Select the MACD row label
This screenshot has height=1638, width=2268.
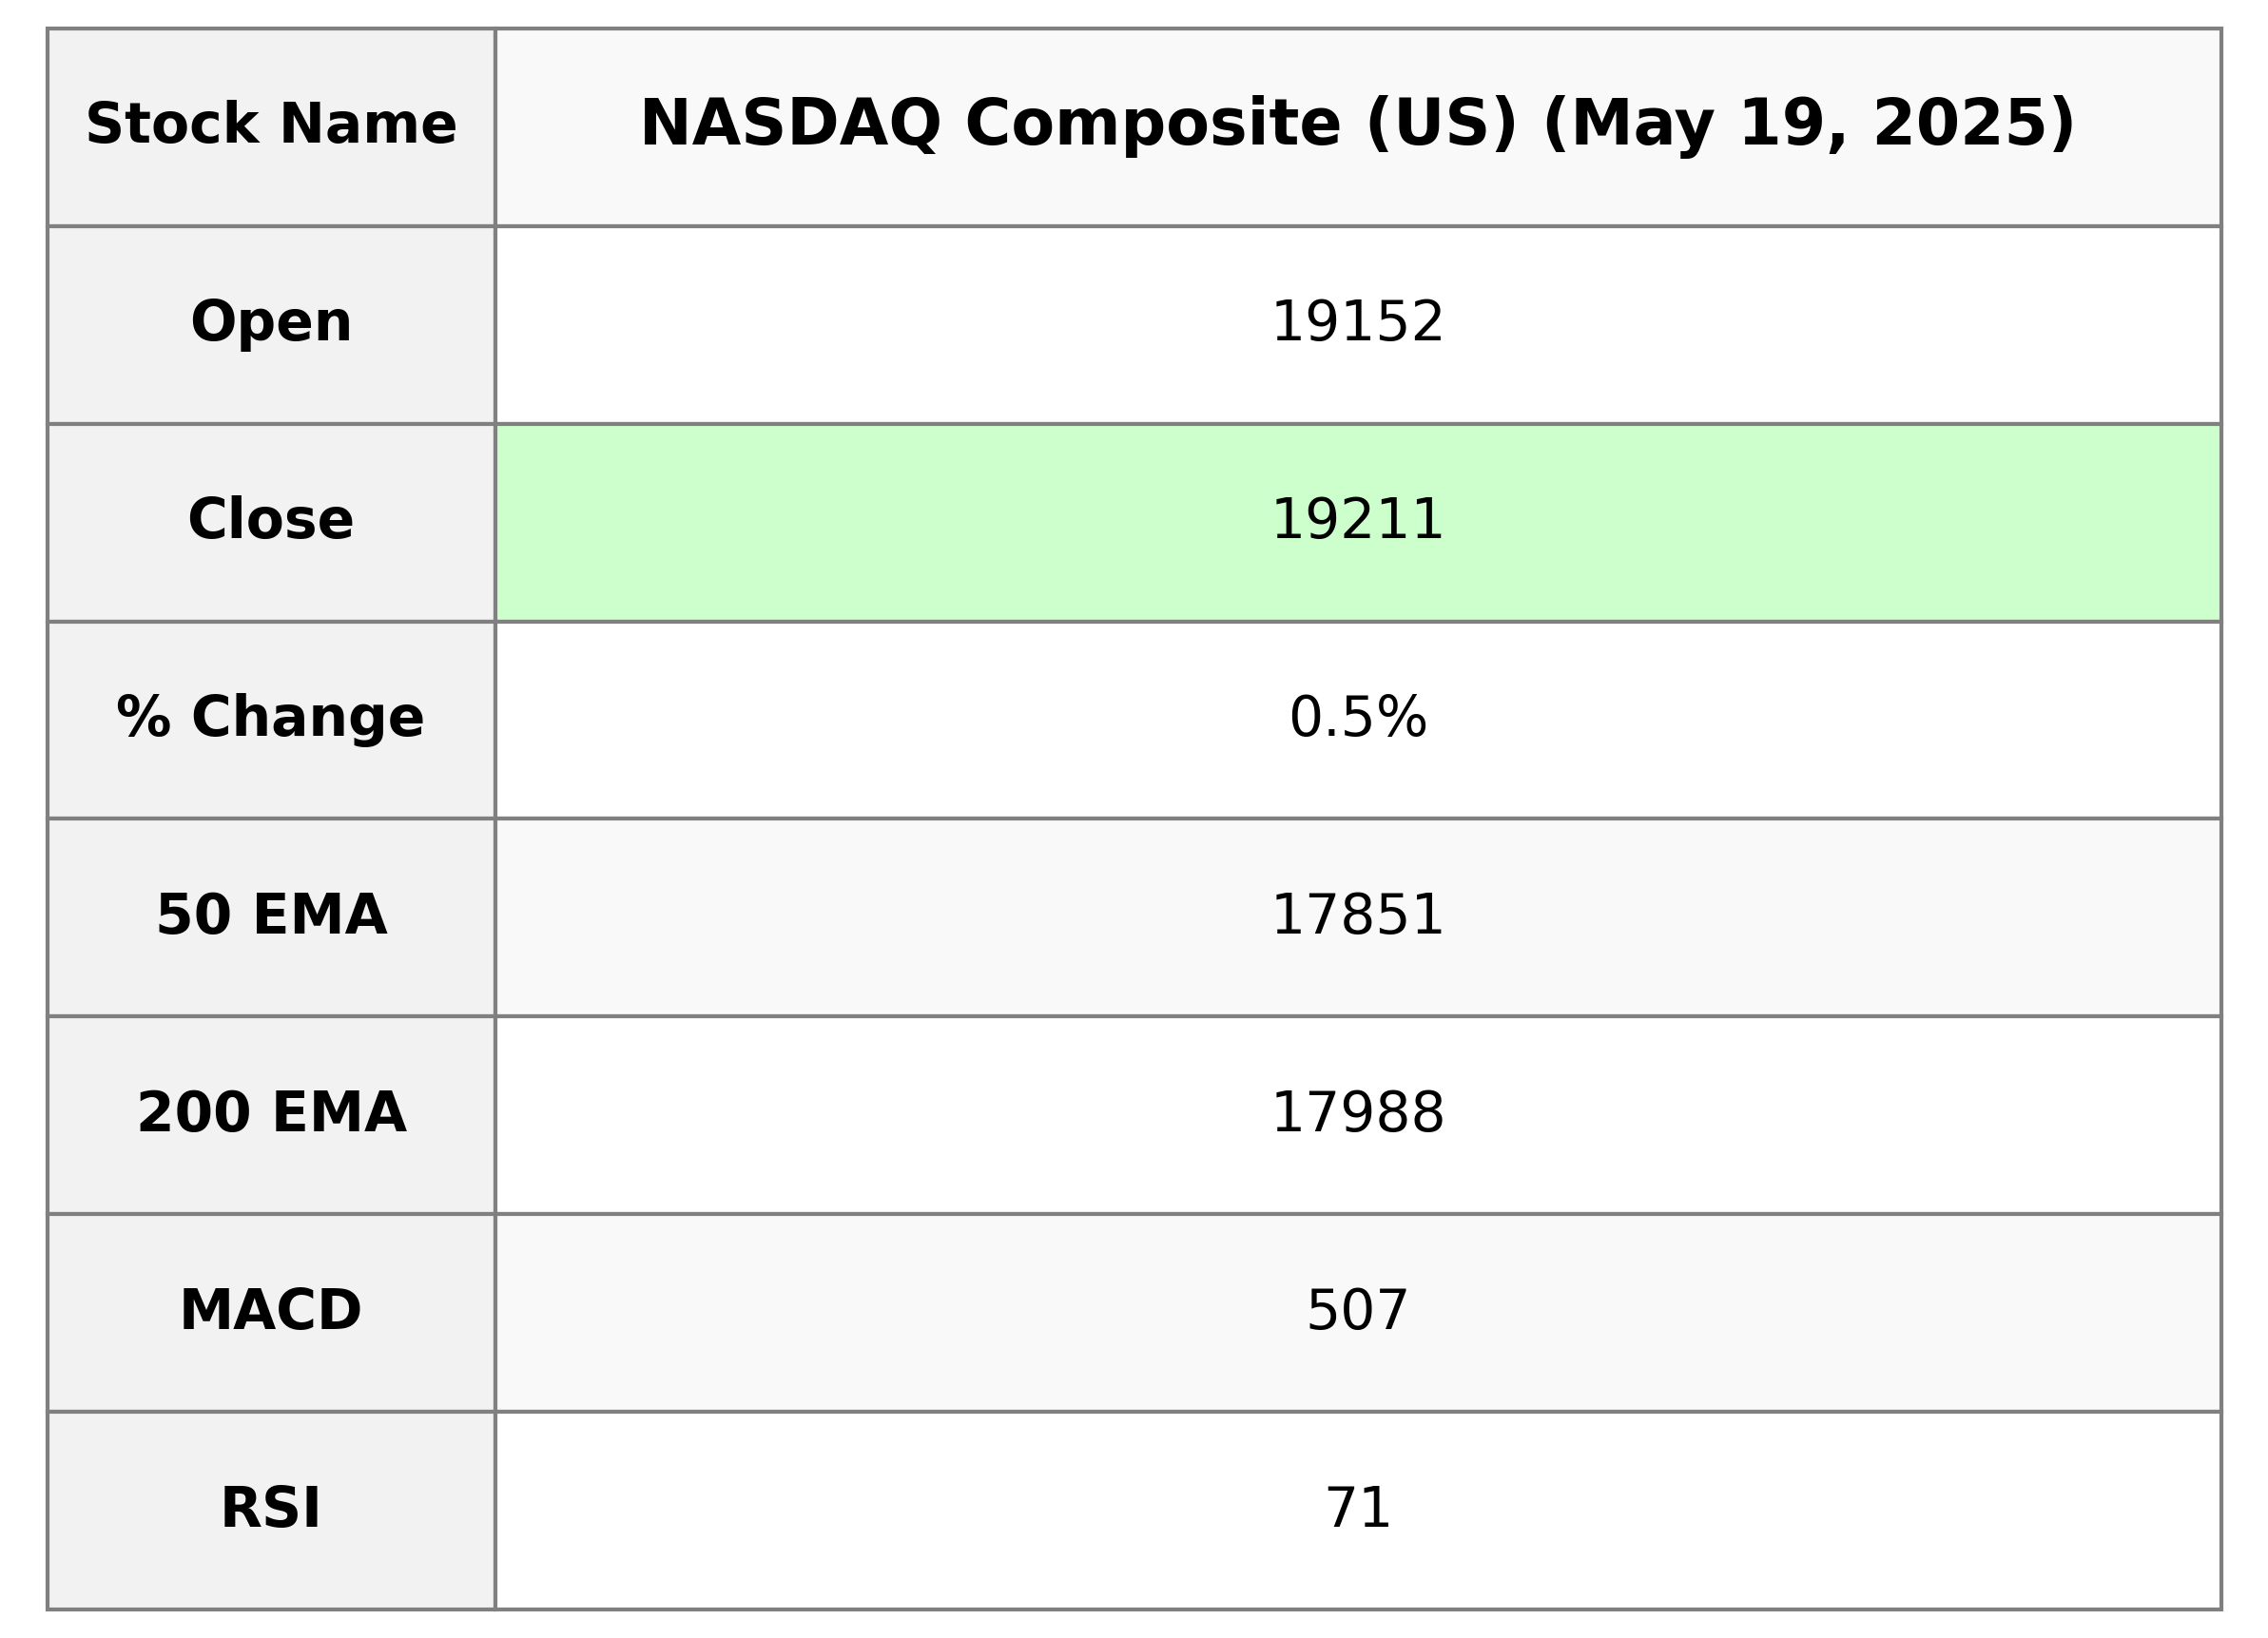coord(271,1310)
